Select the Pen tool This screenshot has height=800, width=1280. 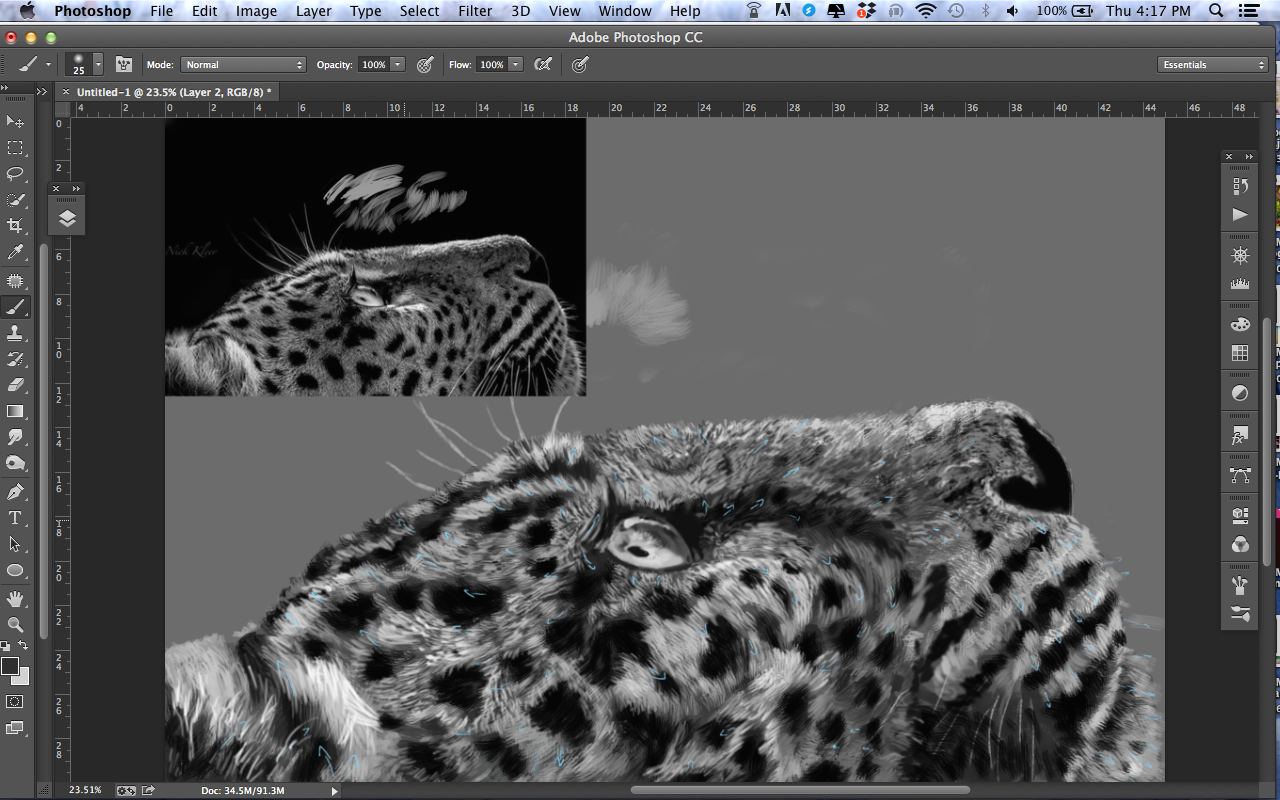point(15,492)
